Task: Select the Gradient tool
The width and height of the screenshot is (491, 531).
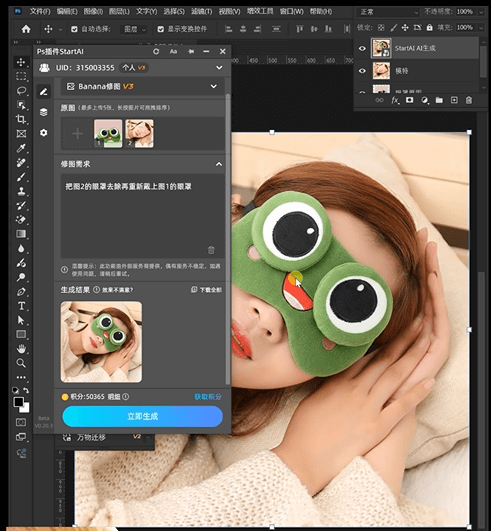Action: click(21, 234)
